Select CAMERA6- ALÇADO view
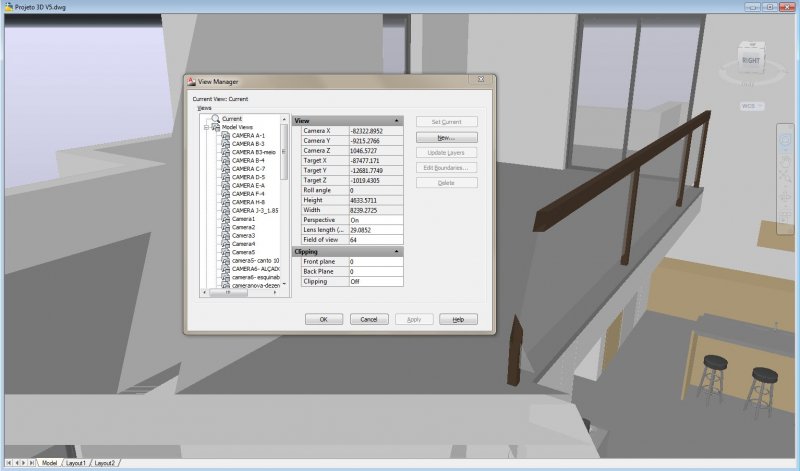Viewport: 800px width, 471px height. (256, 269)
